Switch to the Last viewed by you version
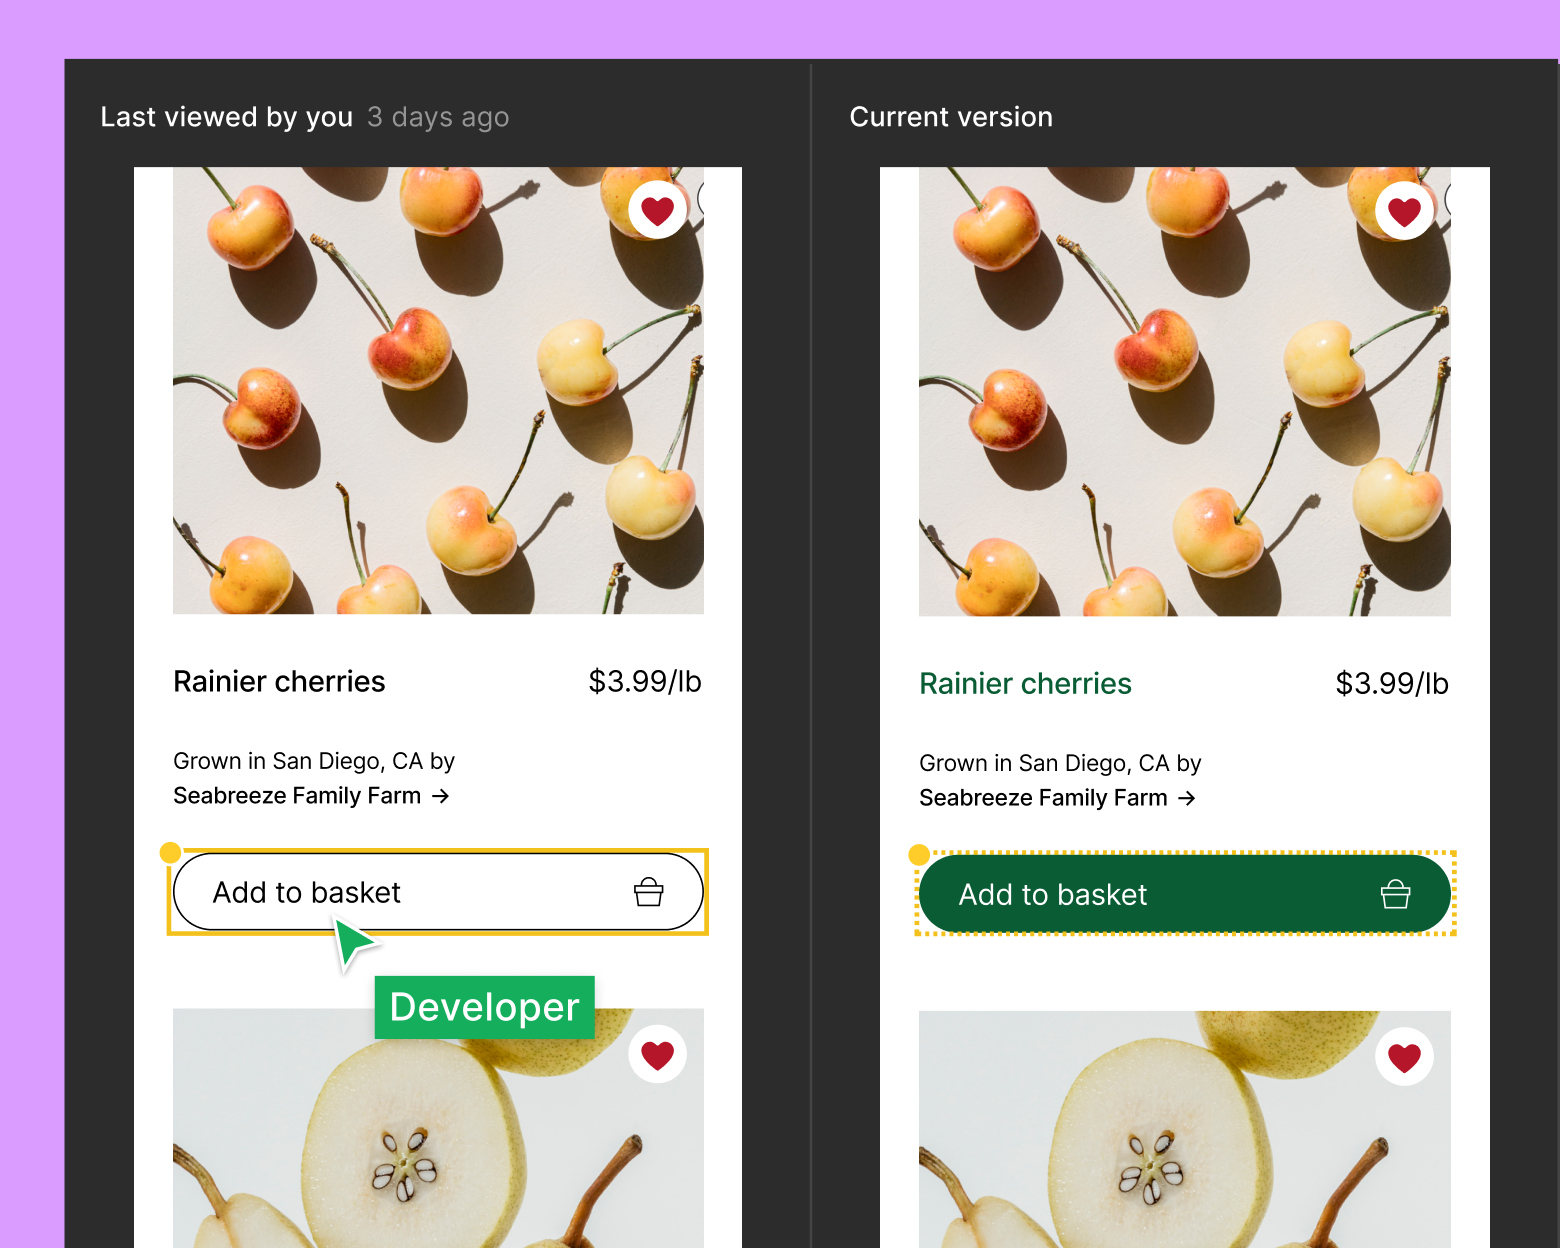The width and height of the screenshot is (1560, 1248). coord(226,116)
